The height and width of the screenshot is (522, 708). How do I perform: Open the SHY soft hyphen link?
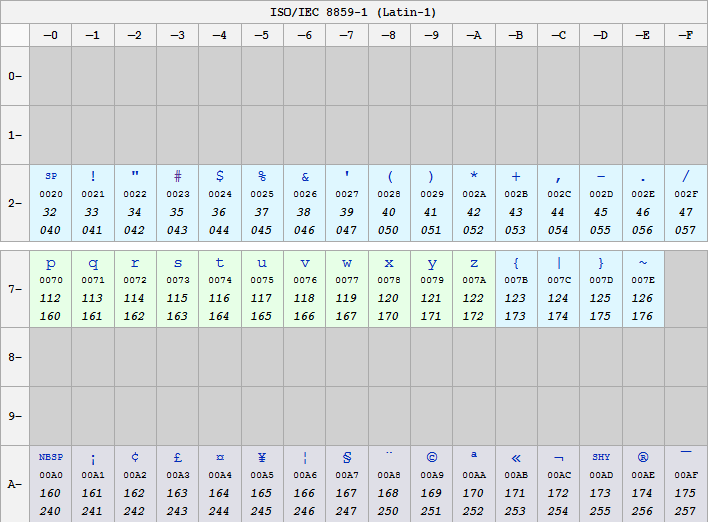click(x=600, y=457)
